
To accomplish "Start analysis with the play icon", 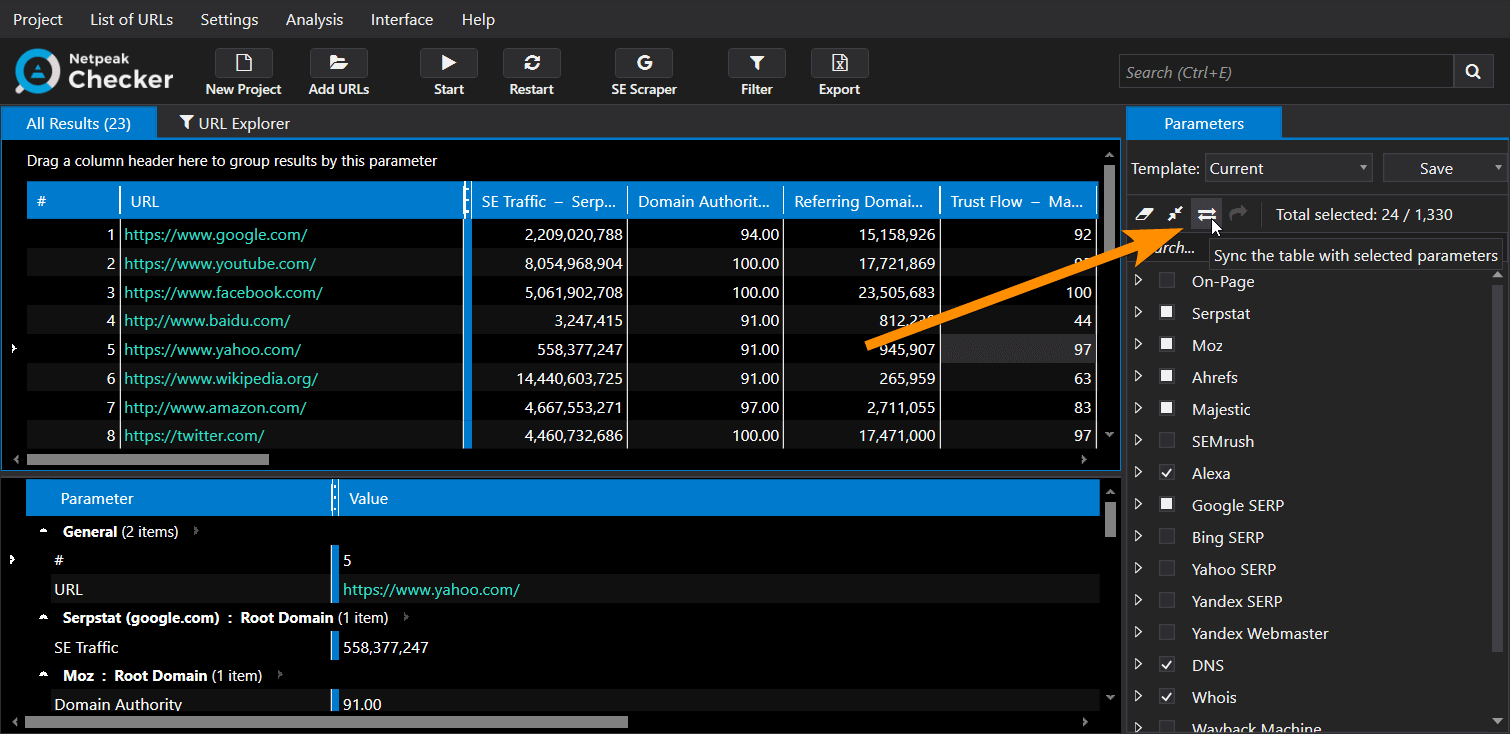I will pyautogui.click(x=448, y=64).
